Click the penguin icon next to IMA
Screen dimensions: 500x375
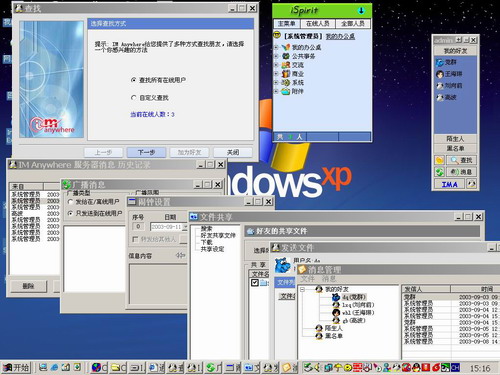(471, 184)
